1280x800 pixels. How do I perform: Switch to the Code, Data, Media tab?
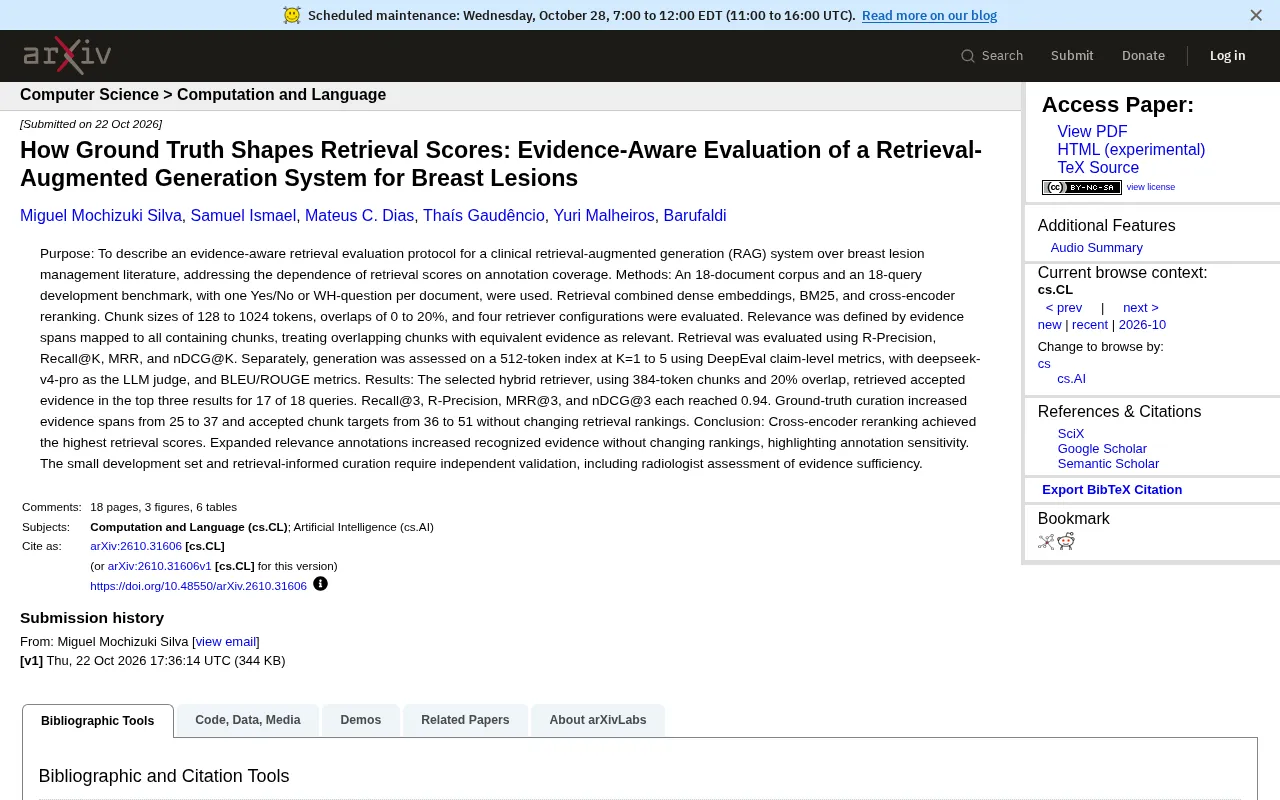[248, 720]
